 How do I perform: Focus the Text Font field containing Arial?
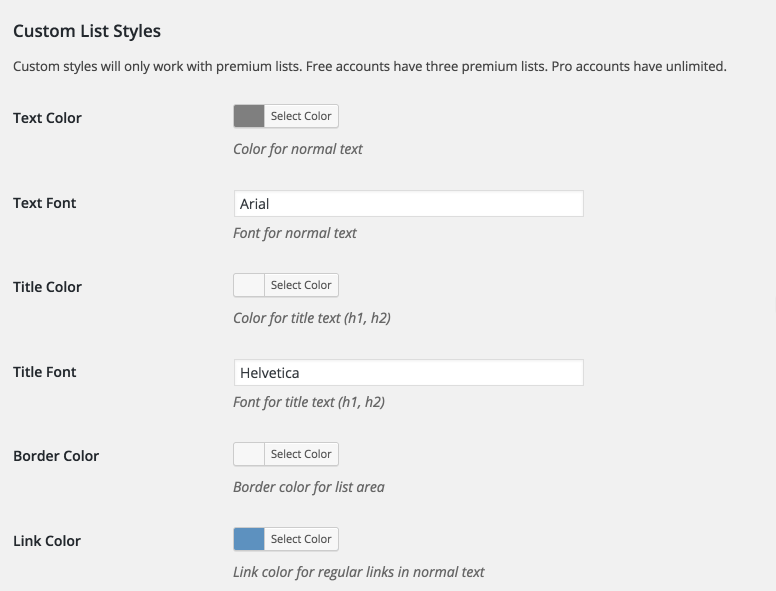click(x=409, y=203)
